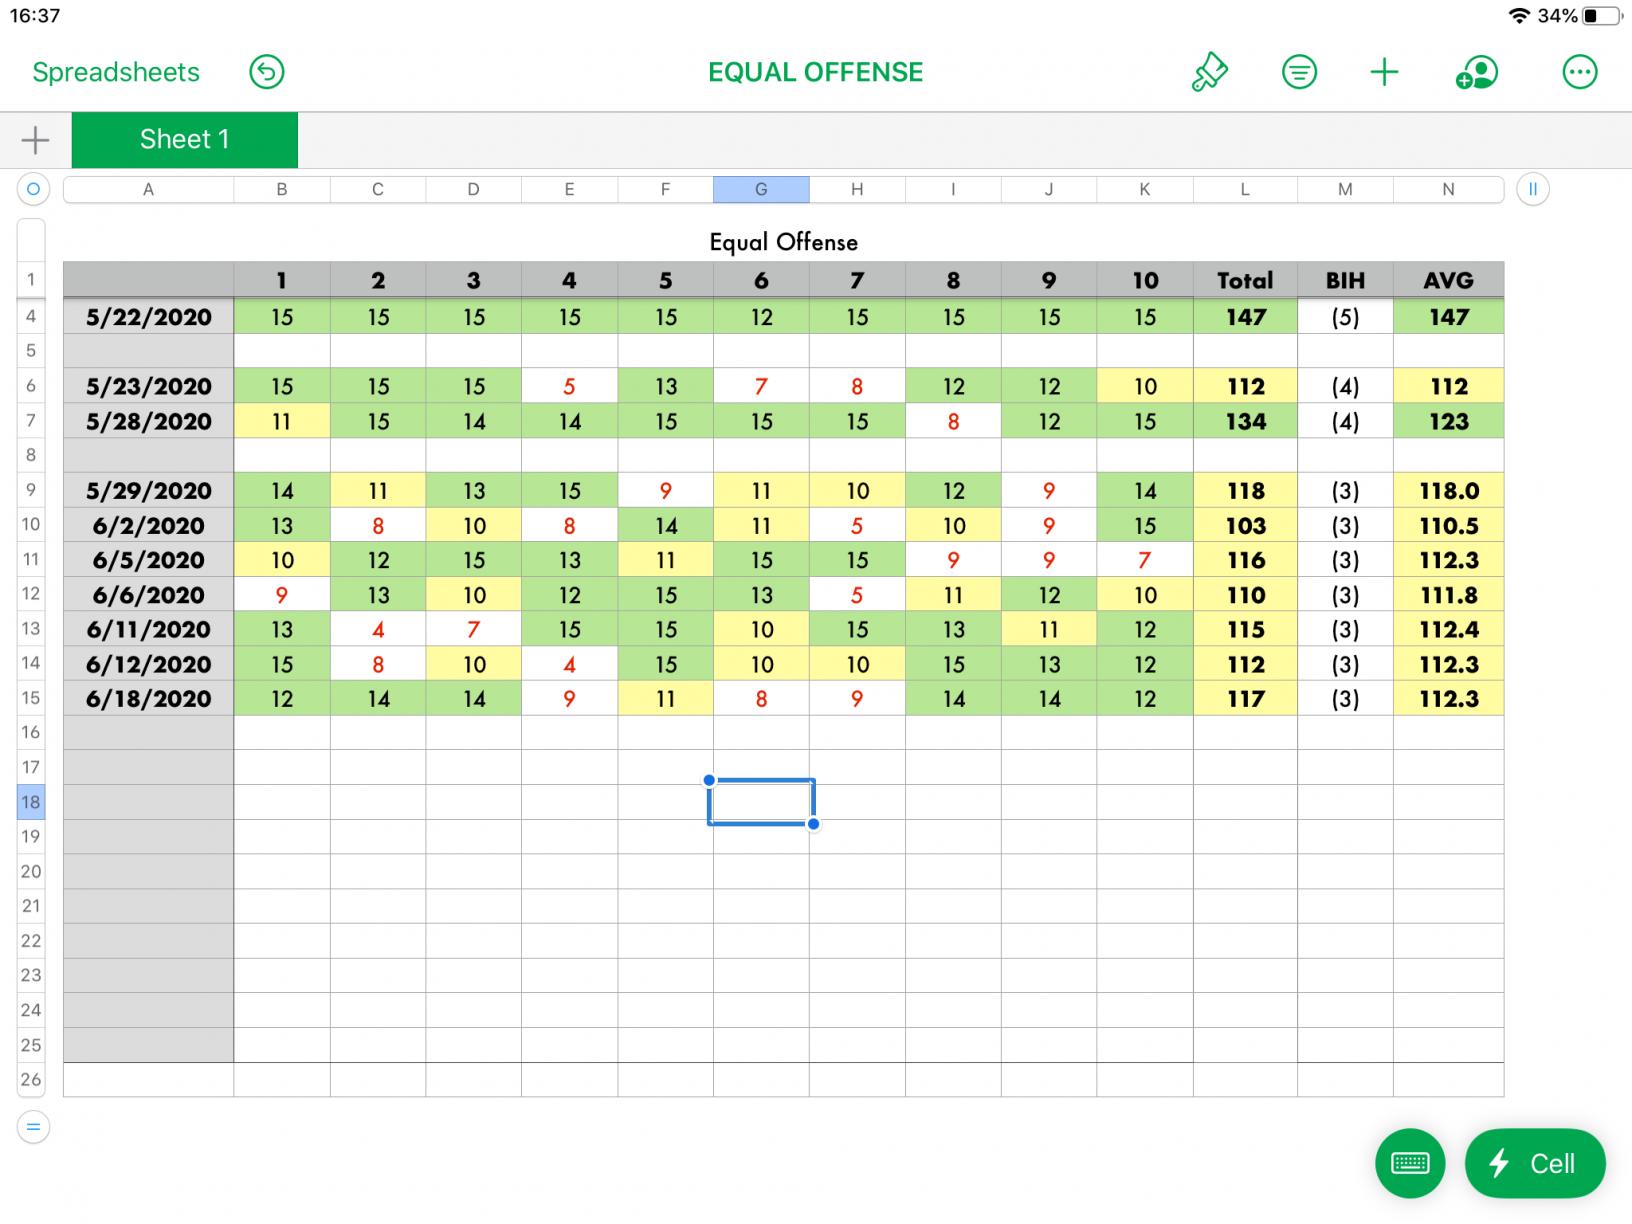Tap the add rows handle at bottom-left
The height and width of the screenshot is (1224, 1632).
(33, 1127)
